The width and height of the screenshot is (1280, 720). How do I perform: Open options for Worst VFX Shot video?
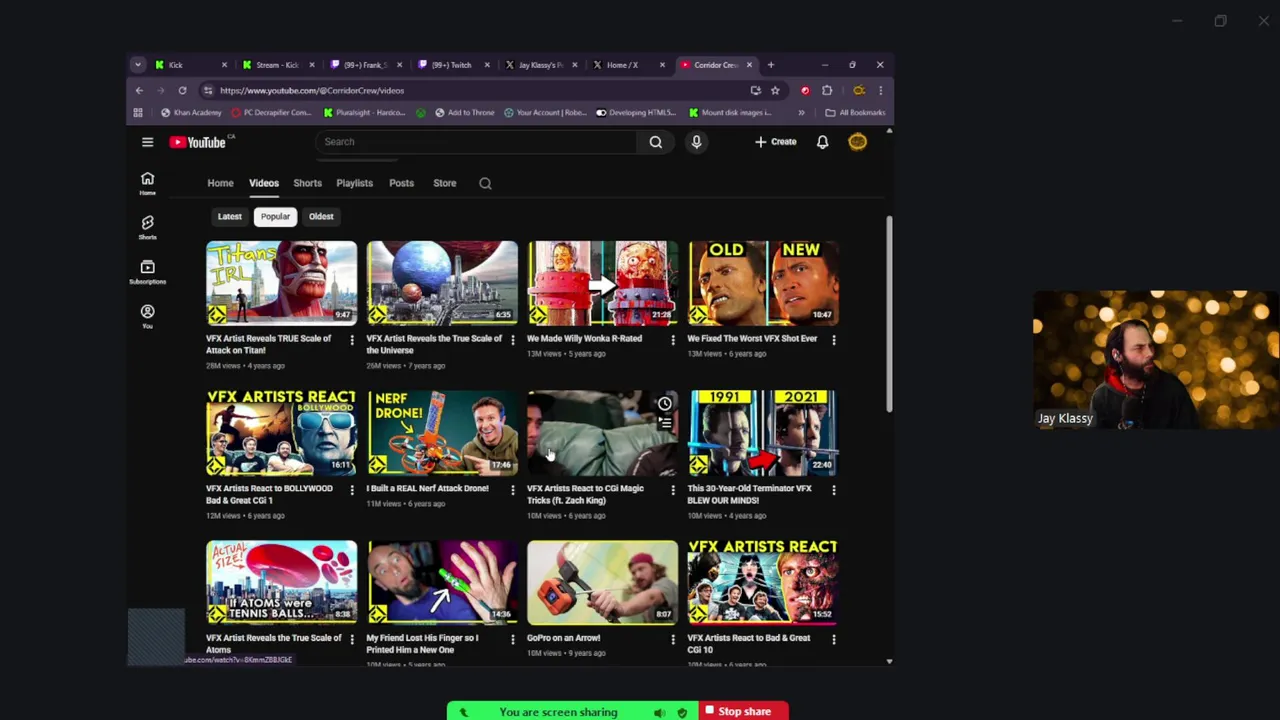pos(833,340)
